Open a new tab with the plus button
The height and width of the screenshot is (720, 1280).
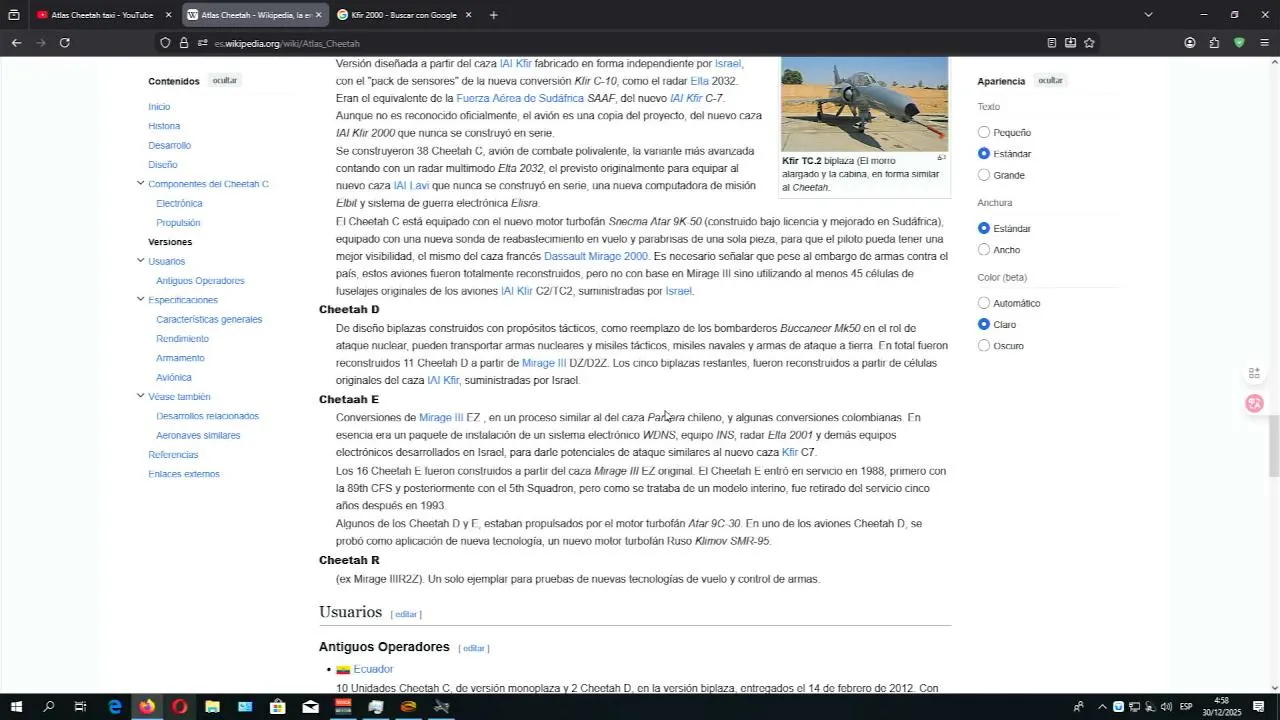tap(493, 15)
